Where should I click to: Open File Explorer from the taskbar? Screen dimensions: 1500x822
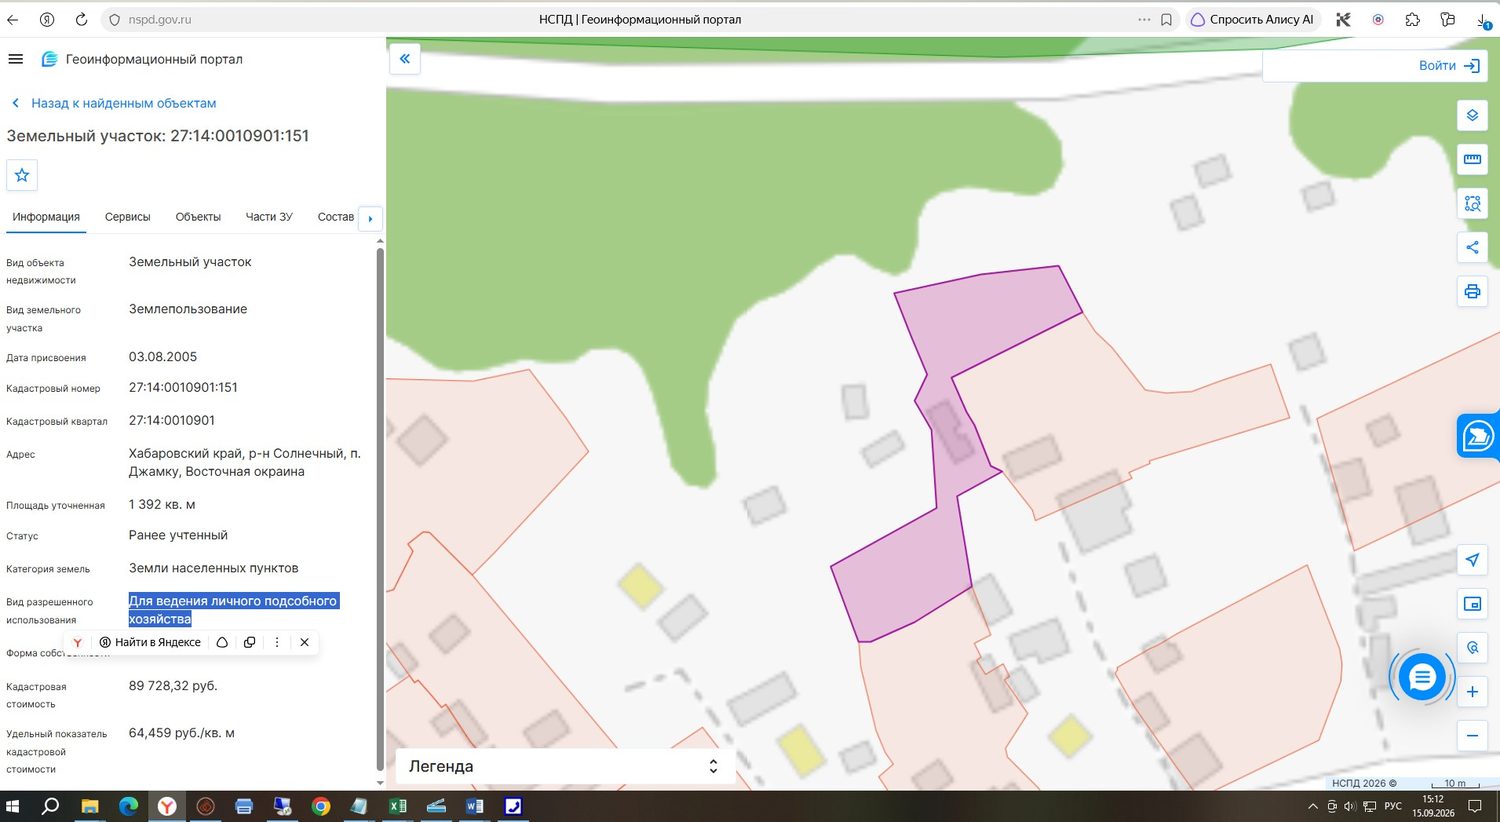coord(90,806)
